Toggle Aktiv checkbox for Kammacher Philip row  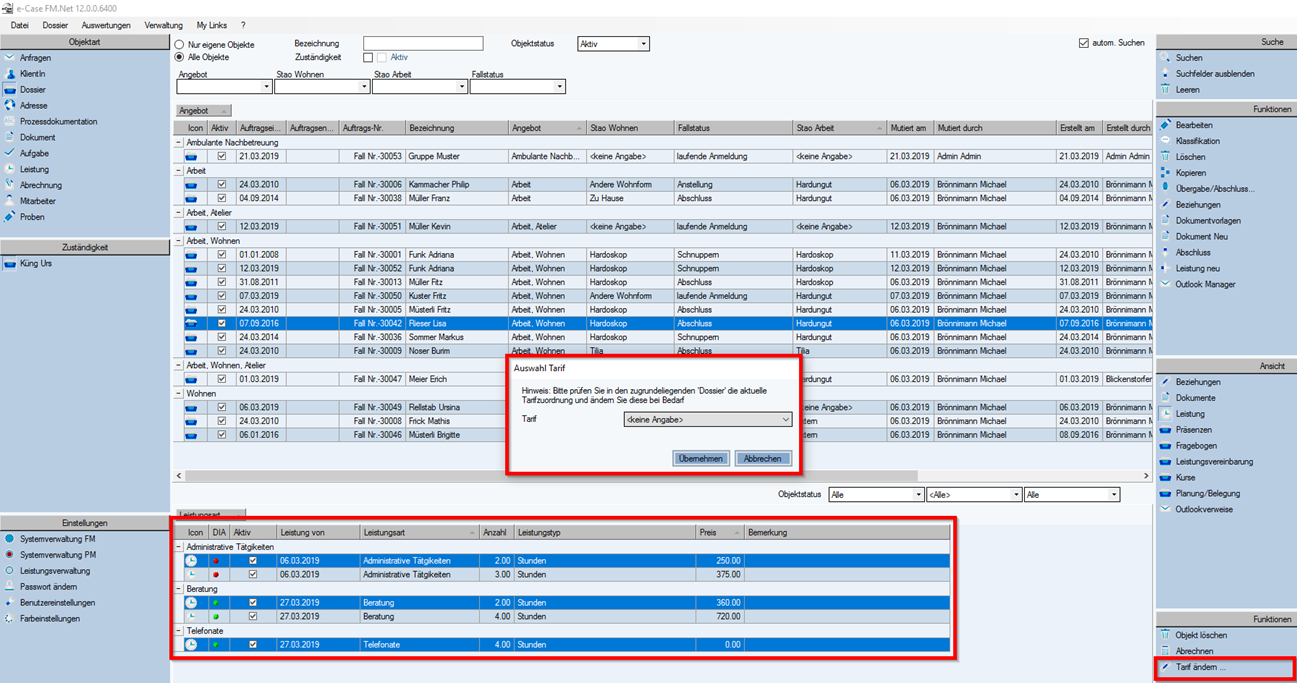(x=222, y=185)
